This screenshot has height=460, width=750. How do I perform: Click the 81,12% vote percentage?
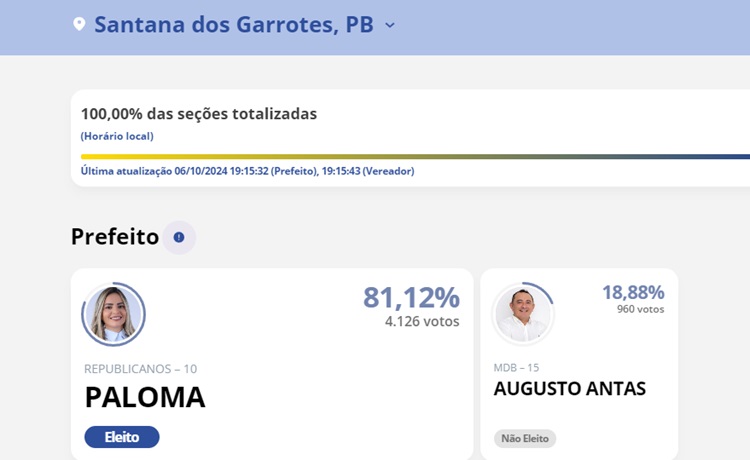point(411,297)
